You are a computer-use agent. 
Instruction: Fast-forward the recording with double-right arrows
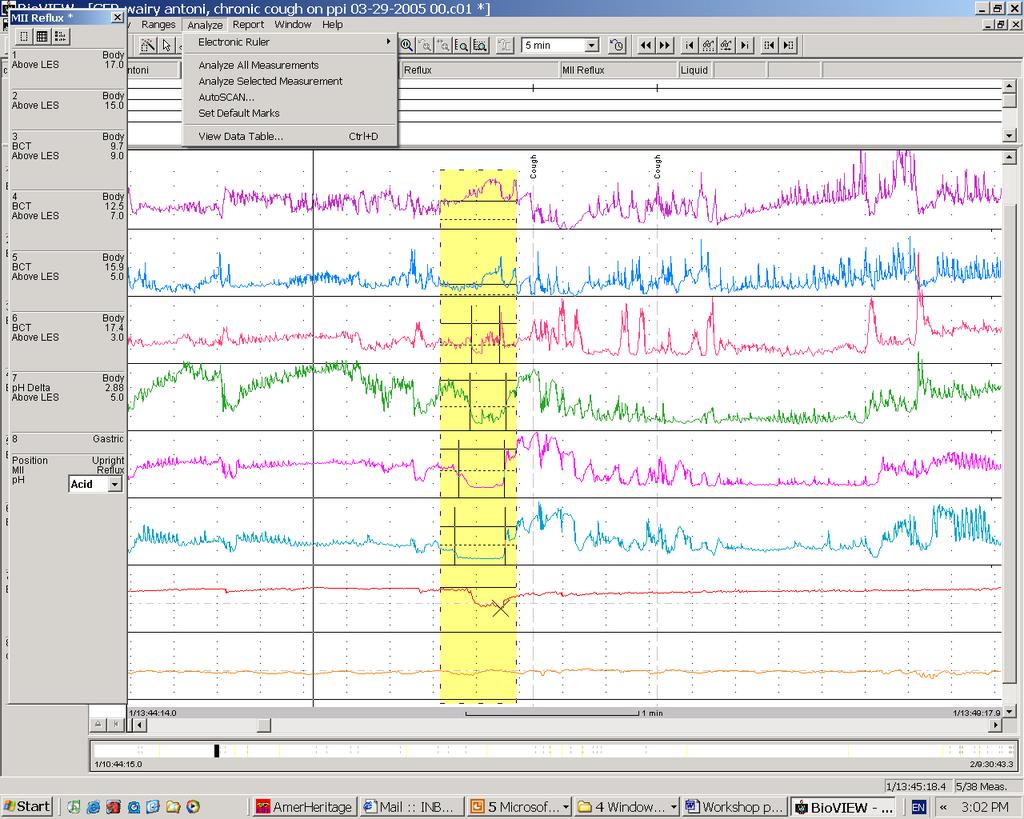click(664, 45)
